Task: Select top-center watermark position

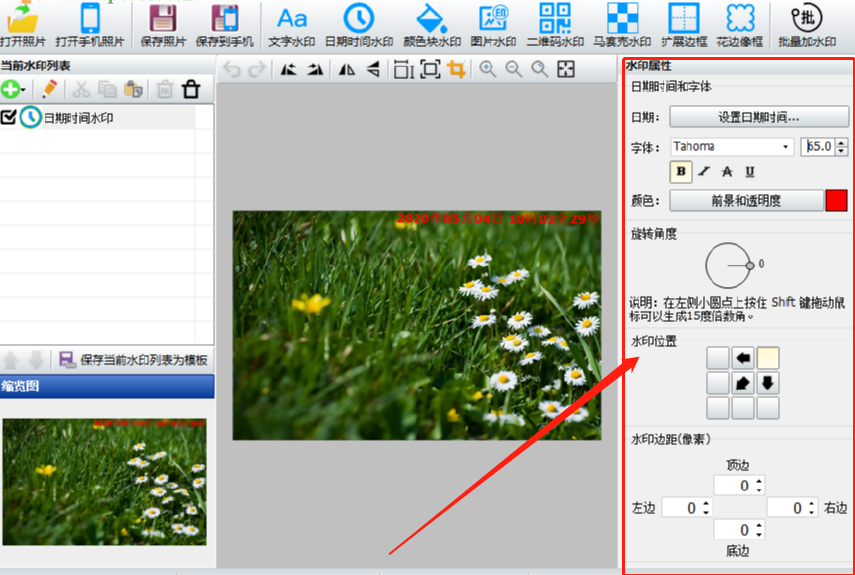Action: pyautogui.click(x=743, y=358)
